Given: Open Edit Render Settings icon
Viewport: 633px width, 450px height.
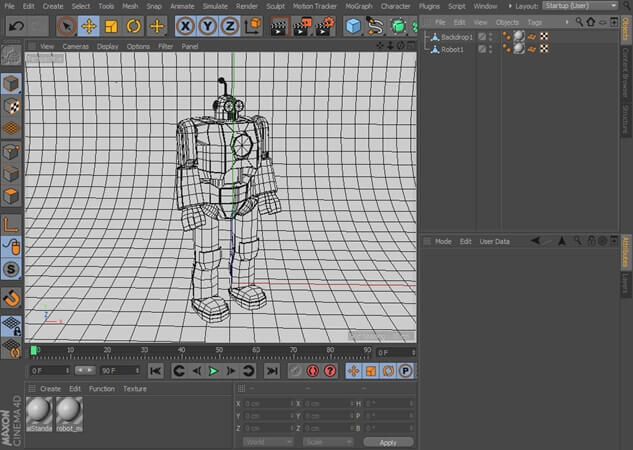Looking at the screenshot, I should [x=325, y=26].
